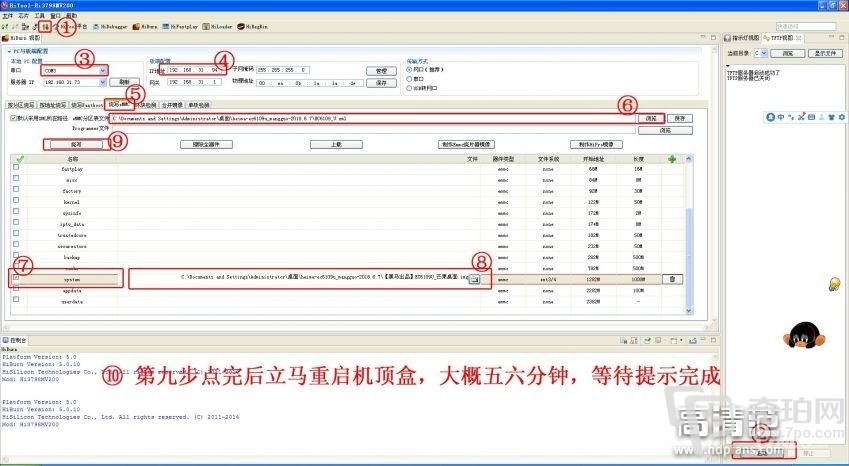The height and width of the screenshot is (466, 849).
Task: Click 刷新 button beside server IP
Action: (x=125, y=82)
